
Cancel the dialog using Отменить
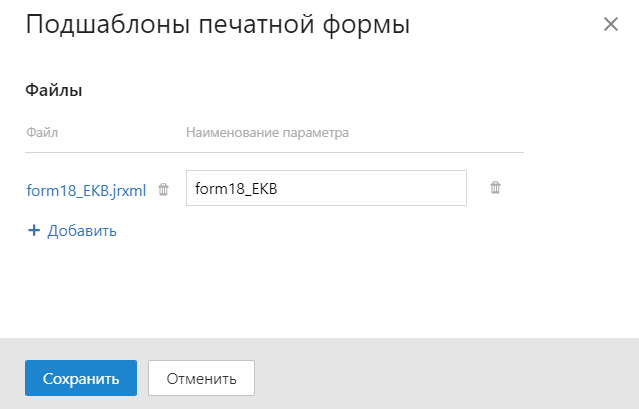(201, 378)
